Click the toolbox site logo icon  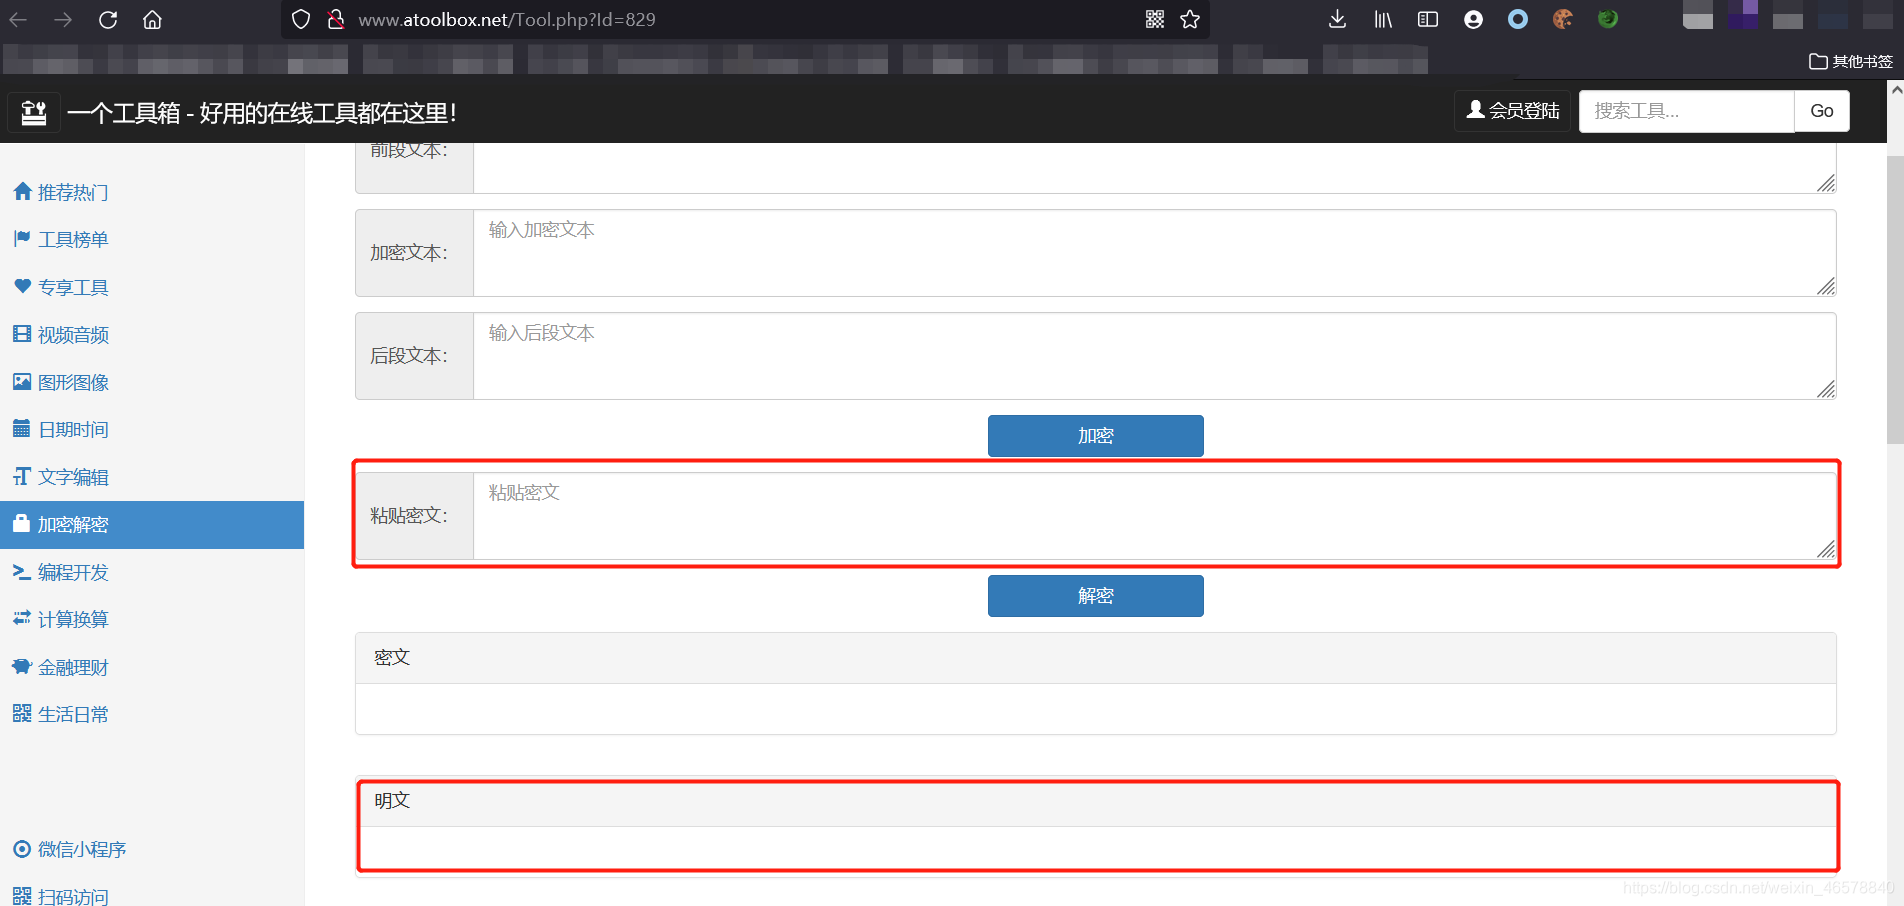(x=34, y=112)
